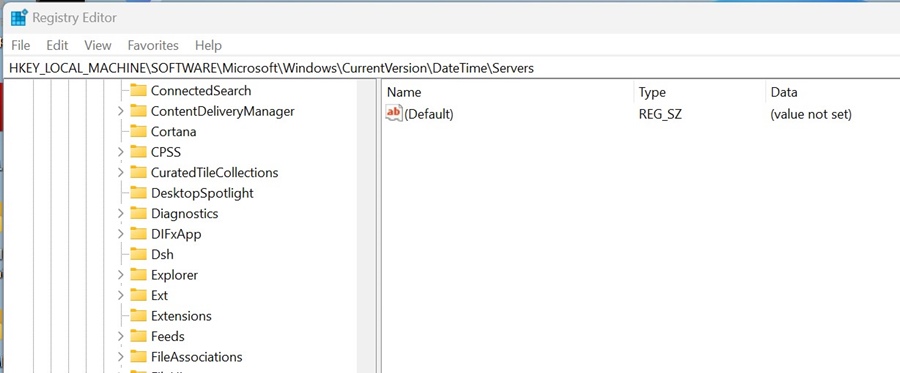This screenshot has width=900, height=373.
Task: Open the Favorites menu
Action: [153, 45]
